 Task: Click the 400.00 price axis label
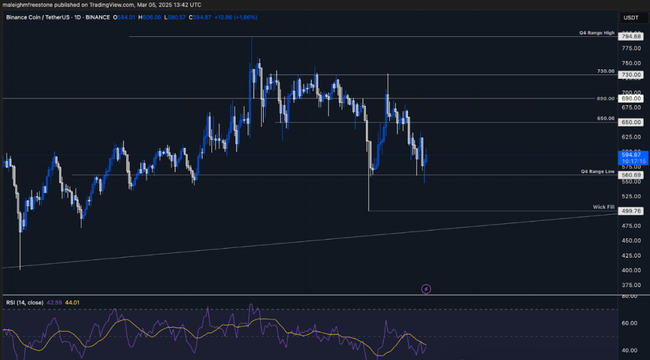point(632,270)
